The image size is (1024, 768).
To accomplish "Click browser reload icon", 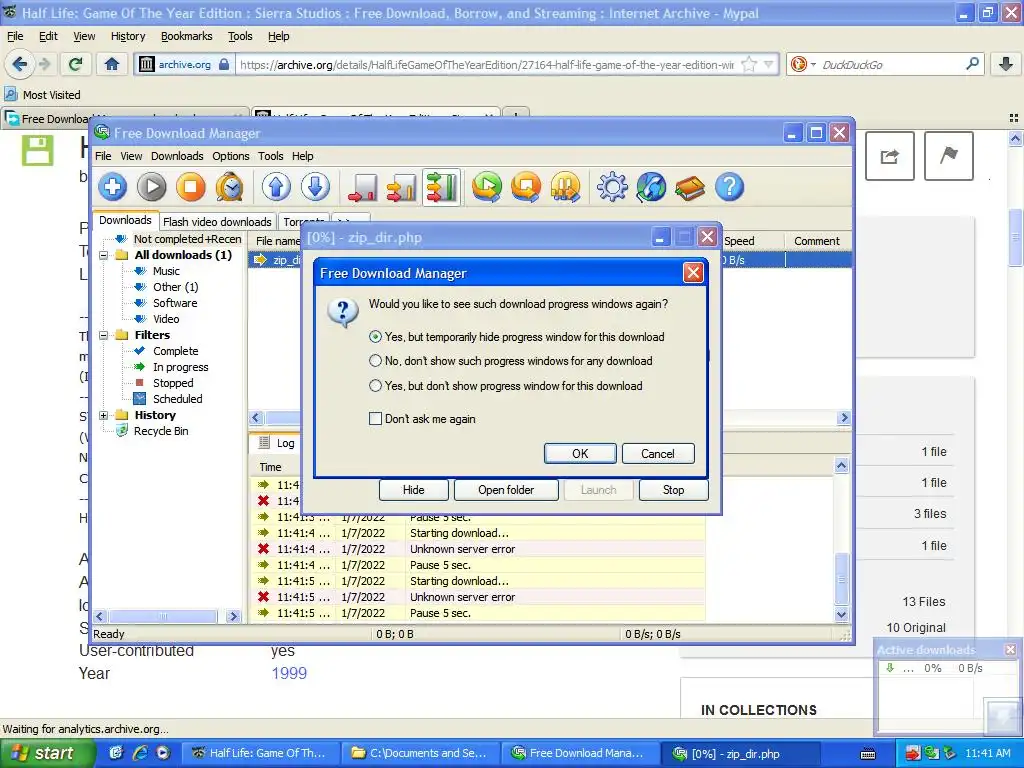I will tap(75, 64).
